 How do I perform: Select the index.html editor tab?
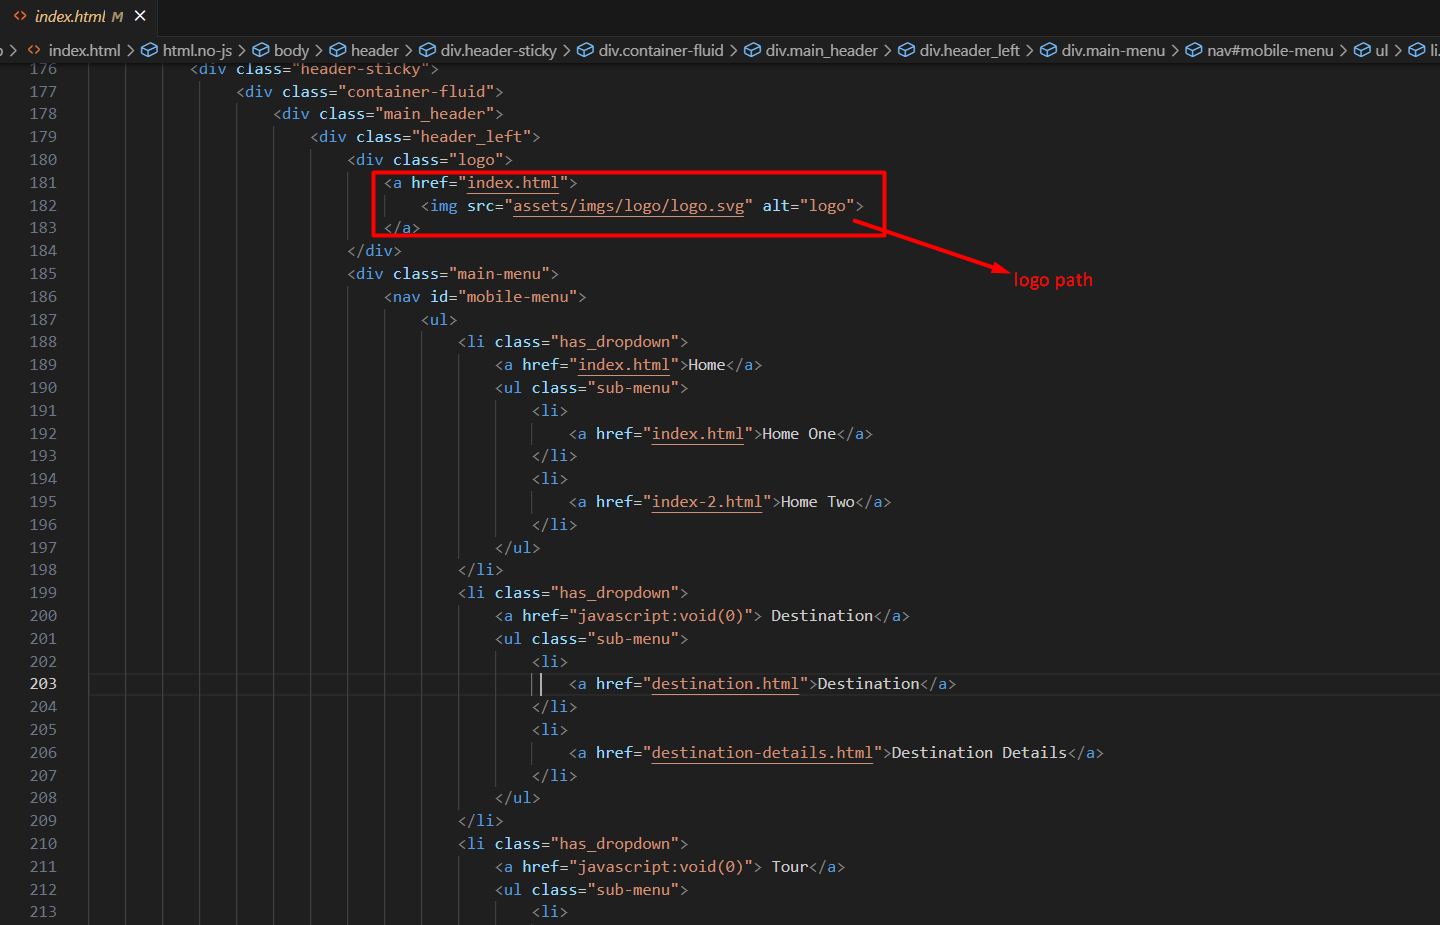click(79, 16)
